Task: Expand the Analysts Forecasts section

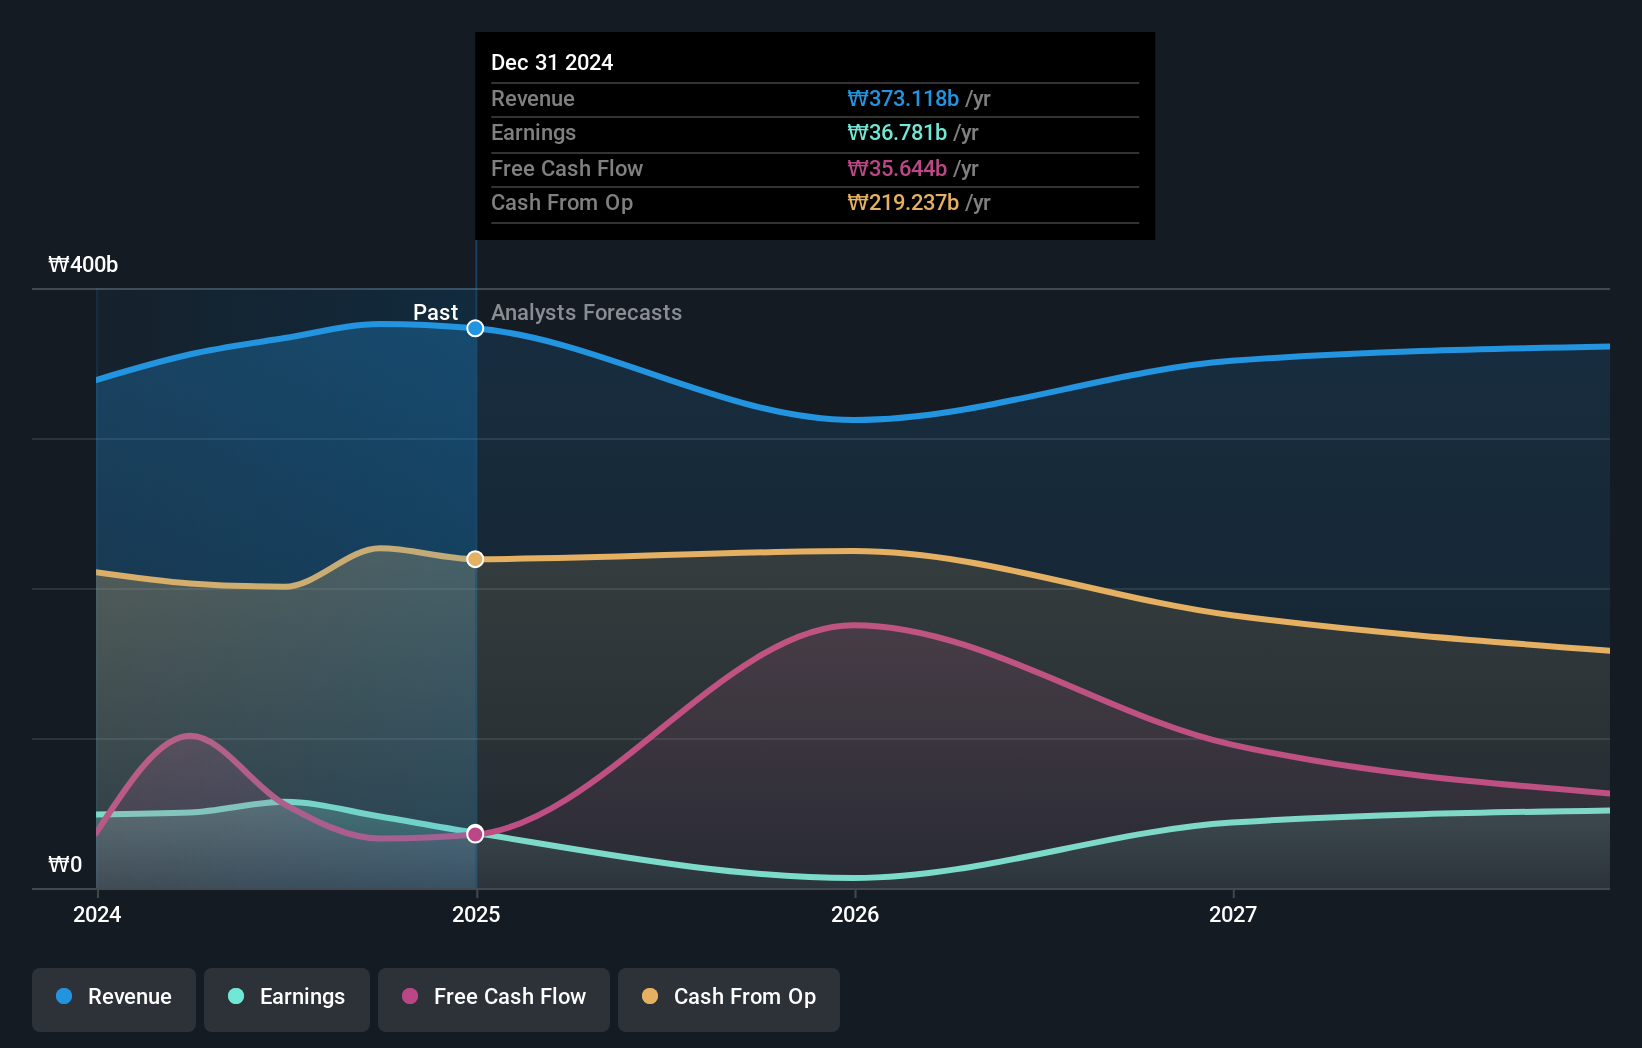Action: 586,312
